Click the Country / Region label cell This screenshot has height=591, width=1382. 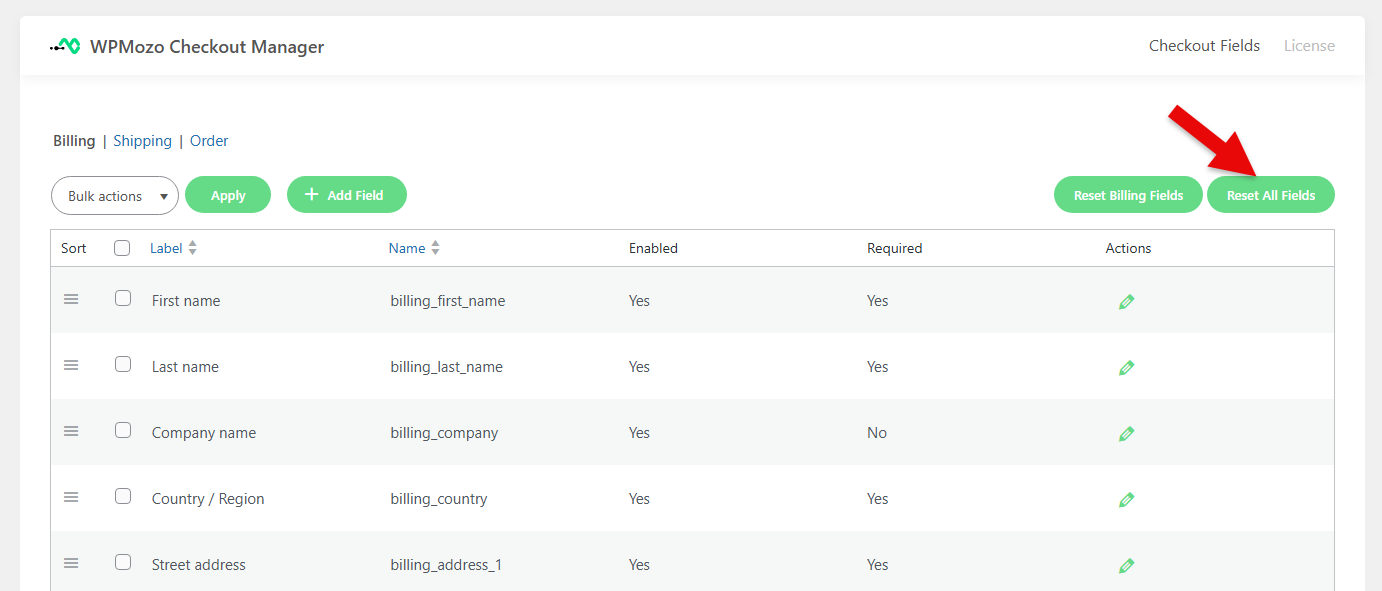click(208, 499)
